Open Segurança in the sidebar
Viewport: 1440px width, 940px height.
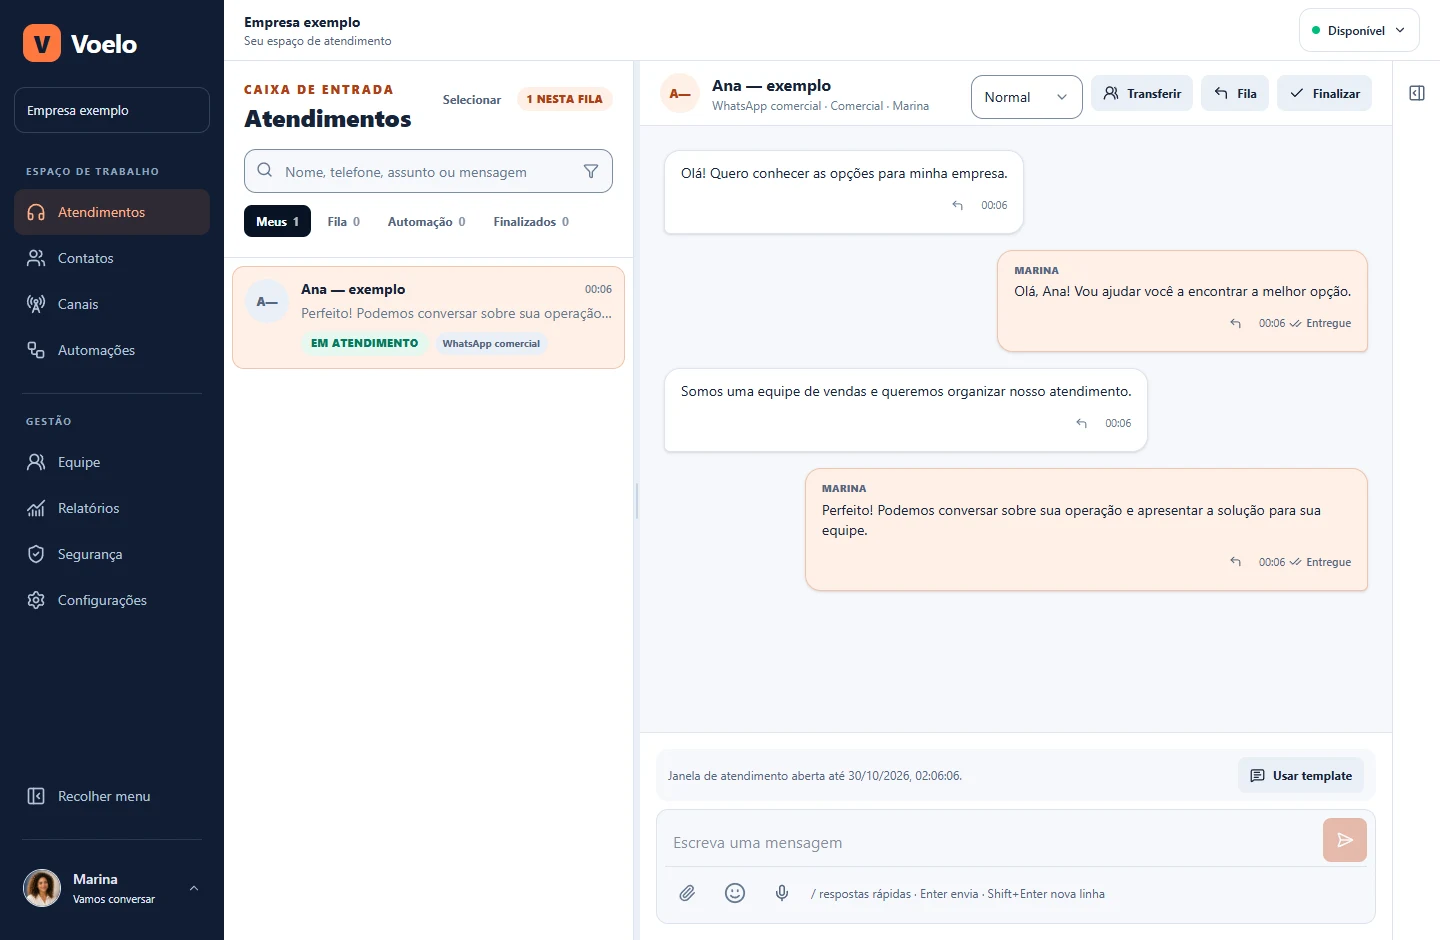[x=112, y=554]
